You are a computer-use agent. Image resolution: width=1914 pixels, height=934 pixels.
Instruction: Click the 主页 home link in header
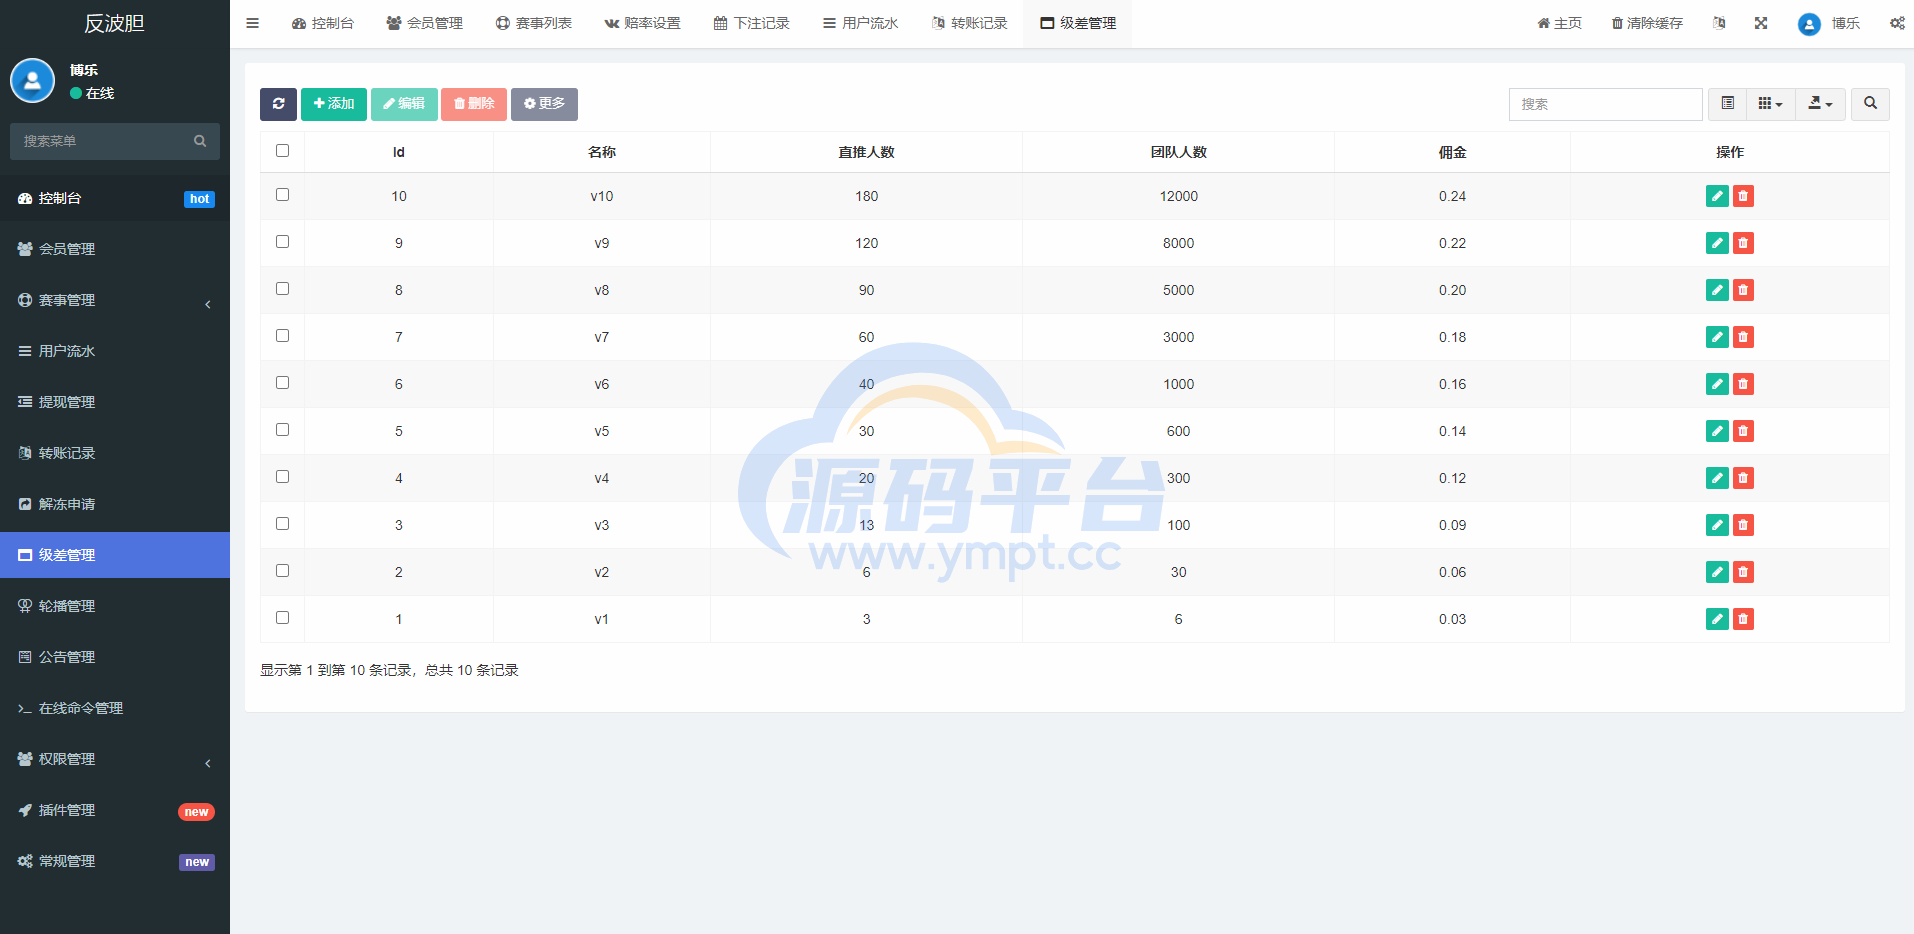1559,23
